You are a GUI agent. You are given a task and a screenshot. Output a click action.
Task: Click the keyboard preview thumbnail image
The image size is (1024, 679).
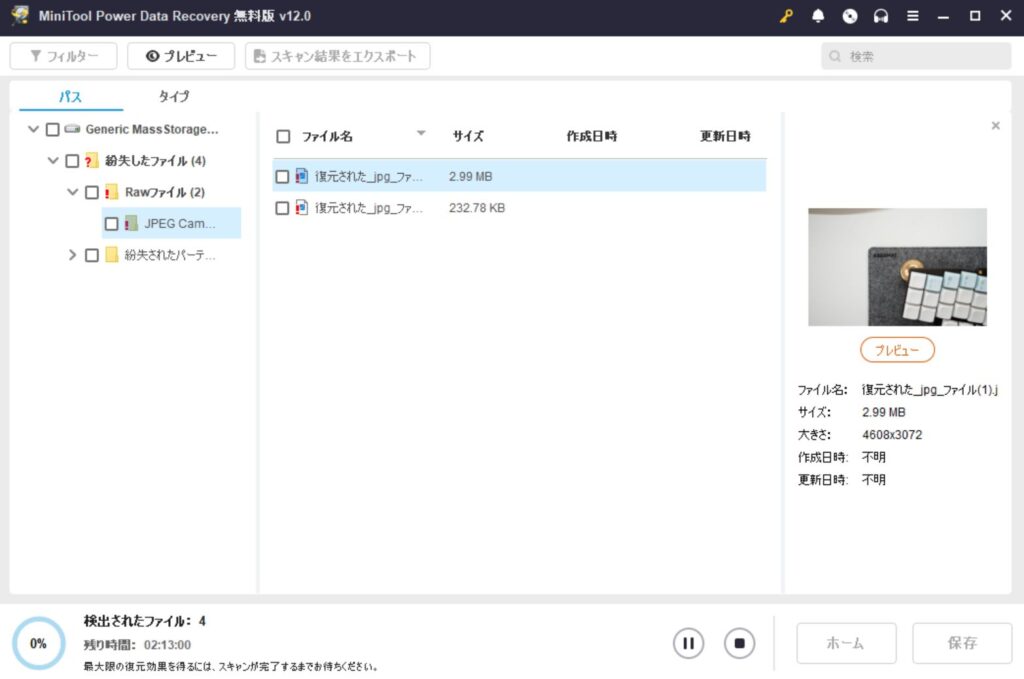[x=897, y=267]
